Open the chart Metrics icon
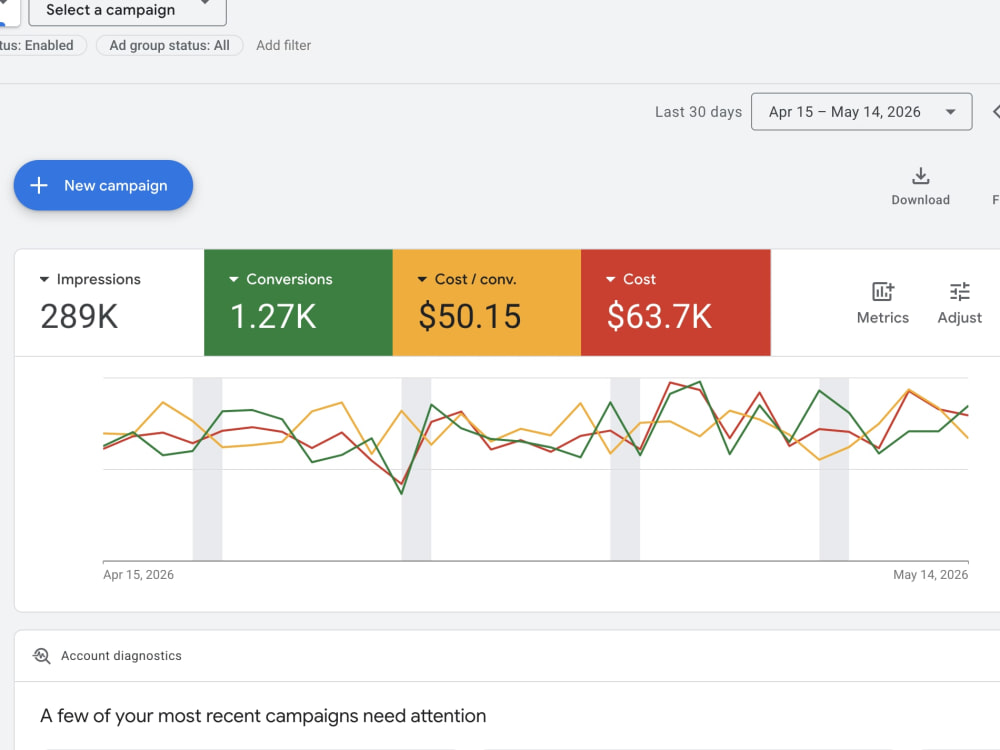 click(883, 292)
